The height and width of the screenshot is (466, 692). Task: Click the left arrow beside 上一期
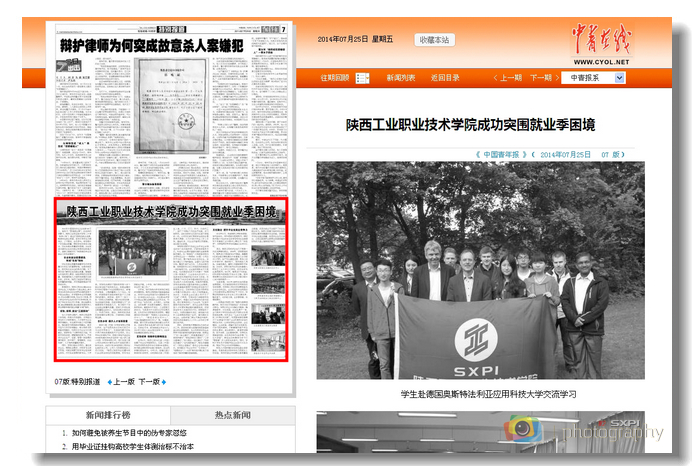pos(496,78)
